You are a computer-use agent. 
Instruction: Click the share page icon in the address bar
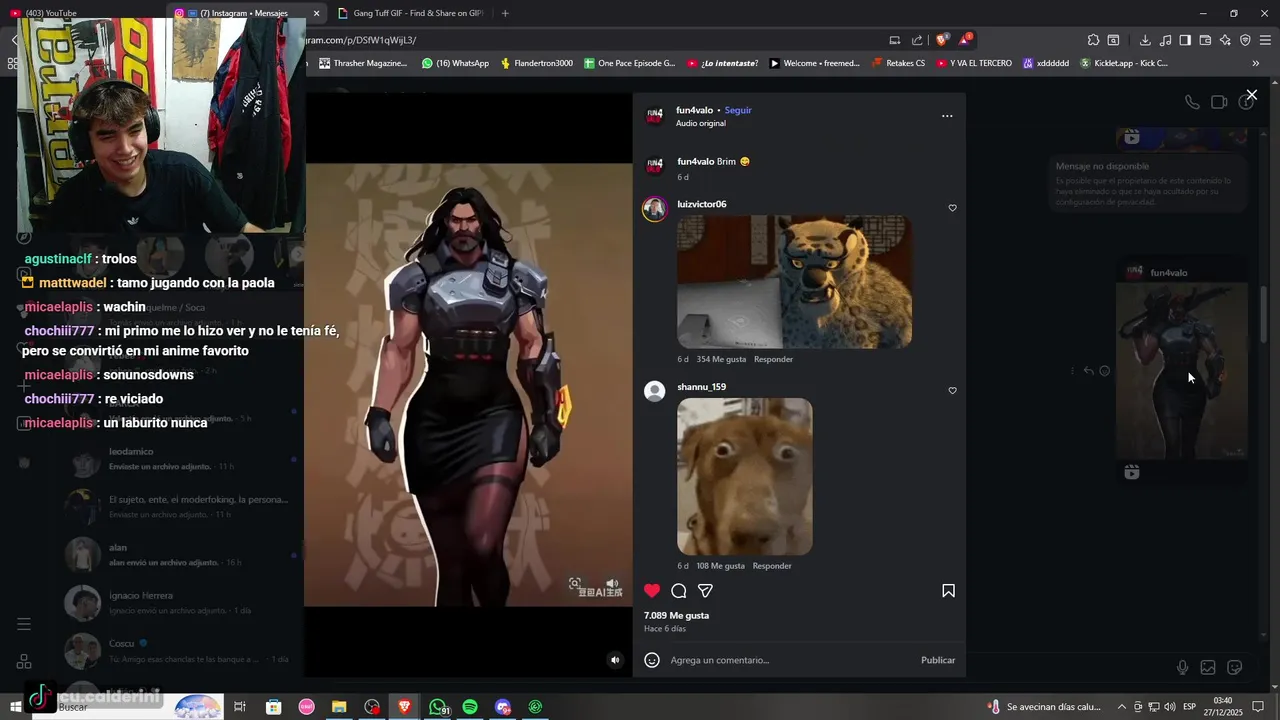pyautogui.click(x=917, y=40)
